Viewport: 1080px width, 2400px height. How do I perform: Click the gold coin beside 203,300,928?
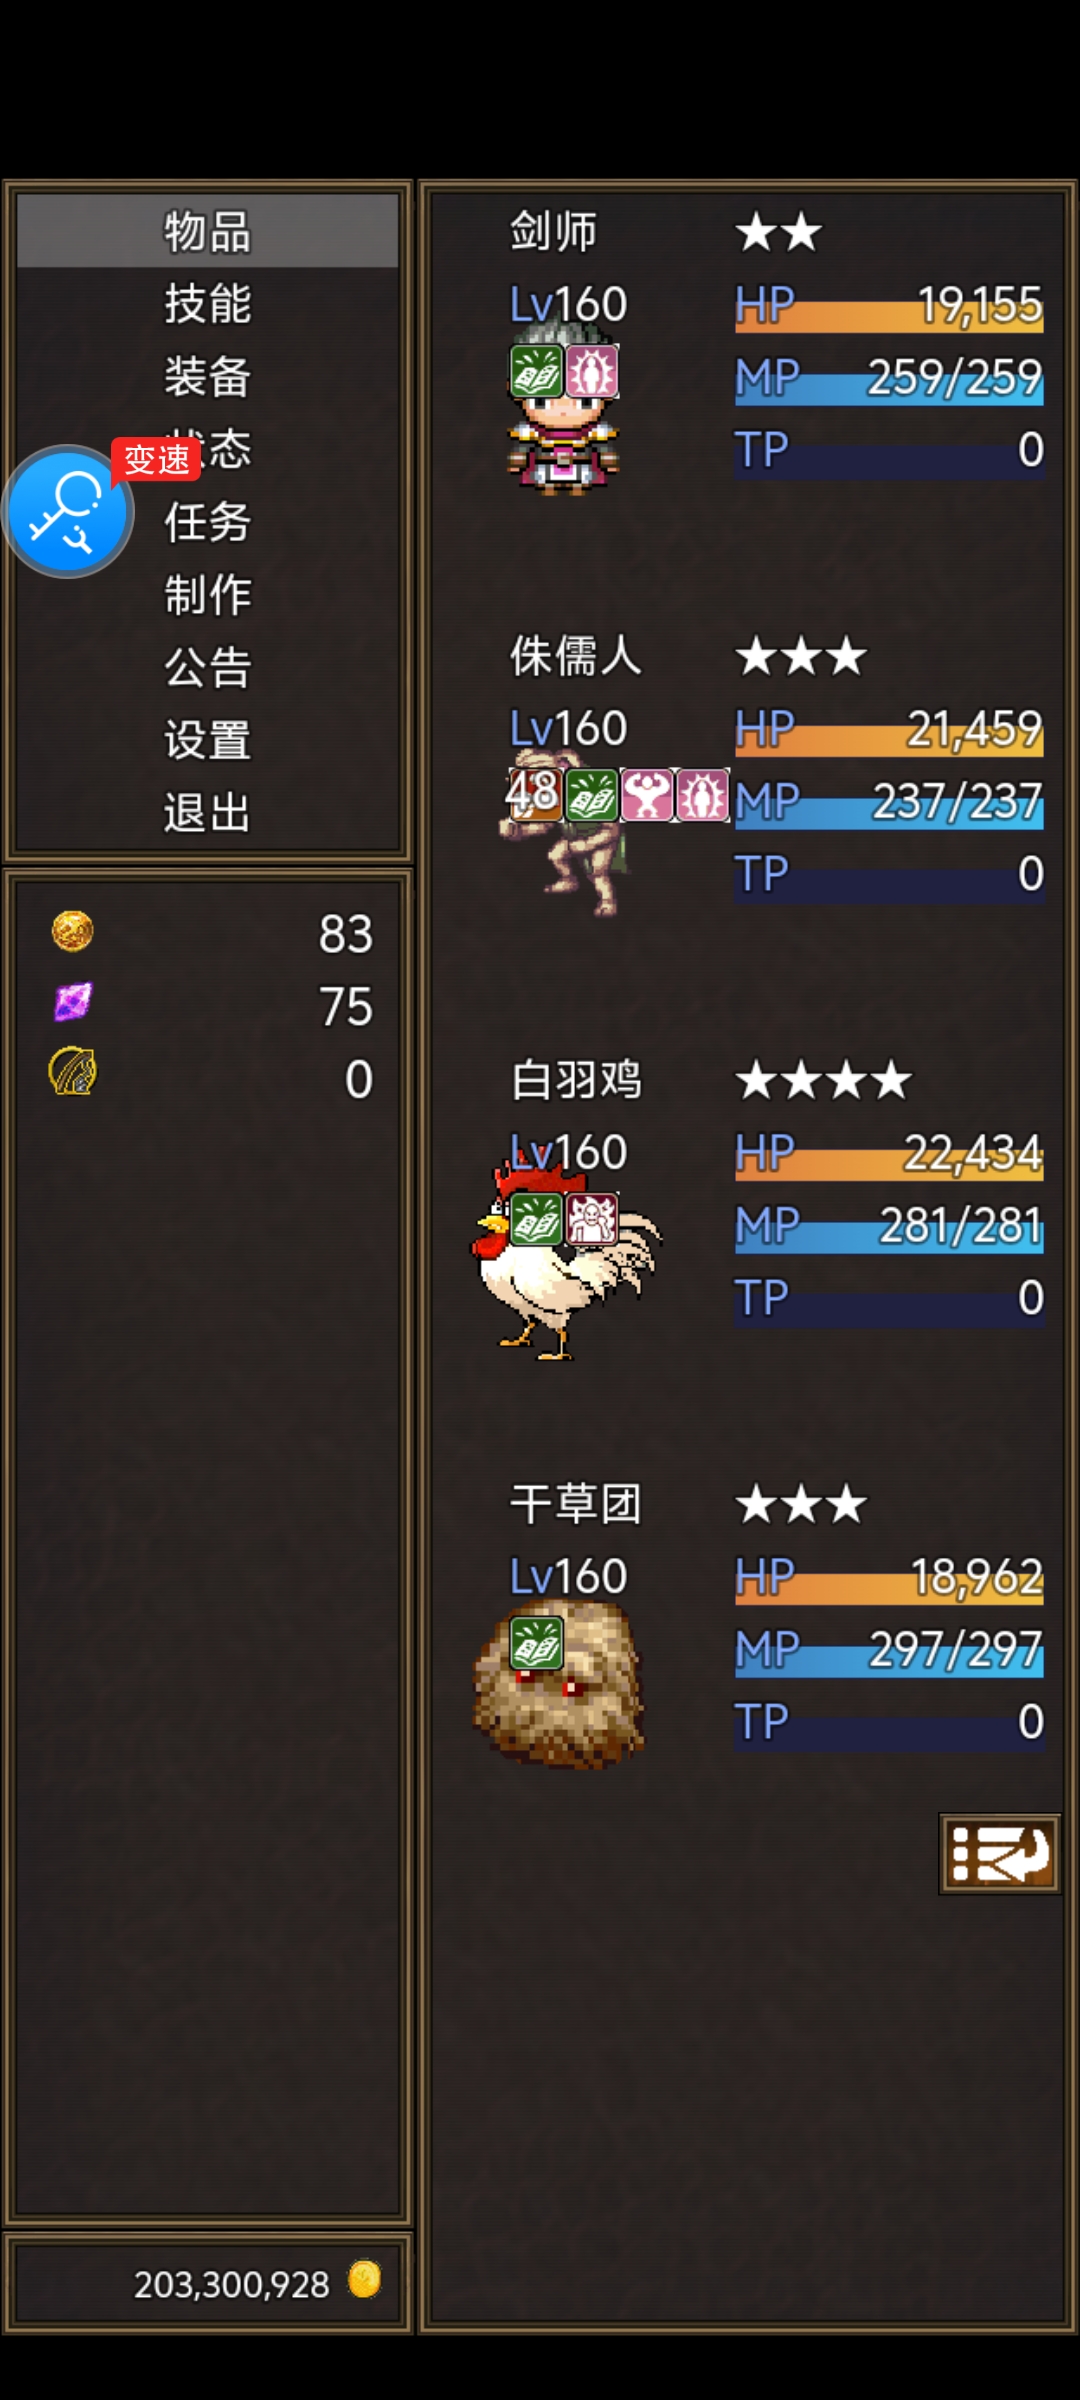pos(364,2279)
